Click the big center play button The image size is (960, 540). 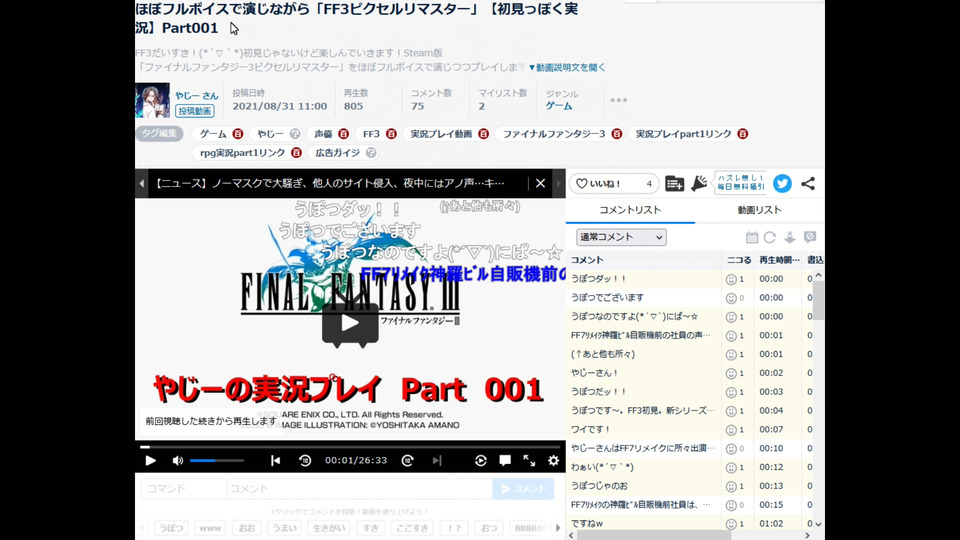[x=350, y=323]
